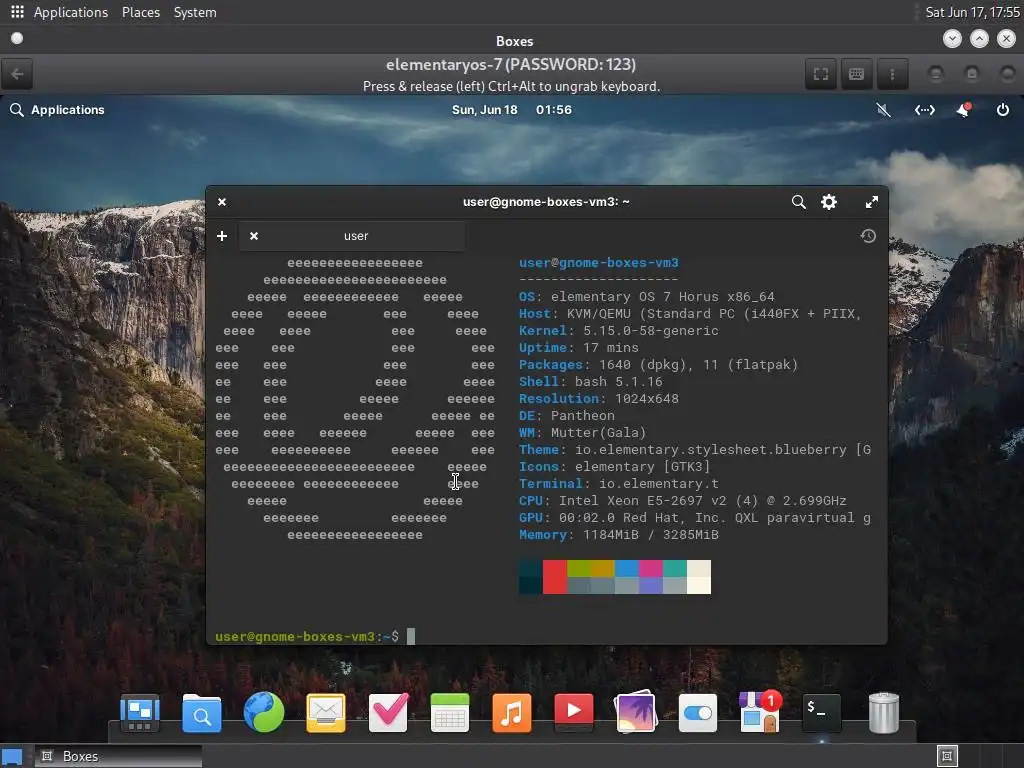The height and width of the screenshot is (768, 1024).
Task: Launch Mail from the dock
Action: [x=326, y=712]
